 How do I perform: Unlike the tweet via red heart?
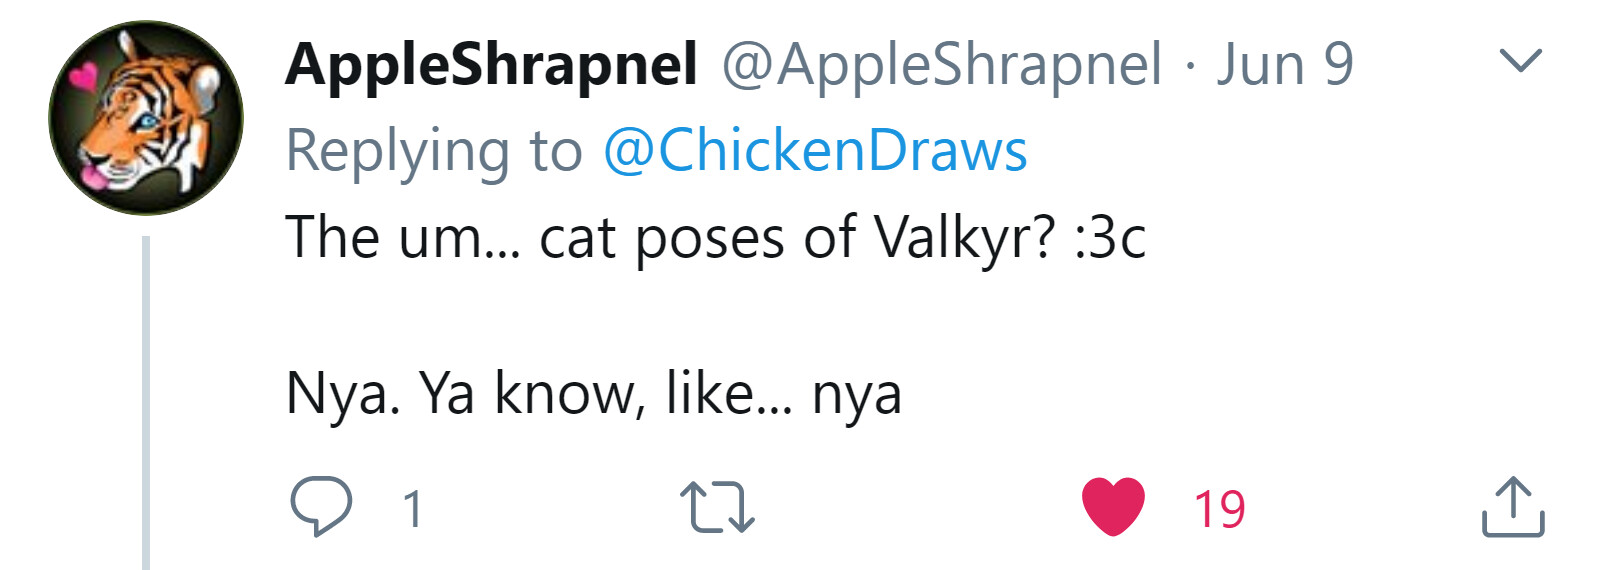[x=1113, y=506]
